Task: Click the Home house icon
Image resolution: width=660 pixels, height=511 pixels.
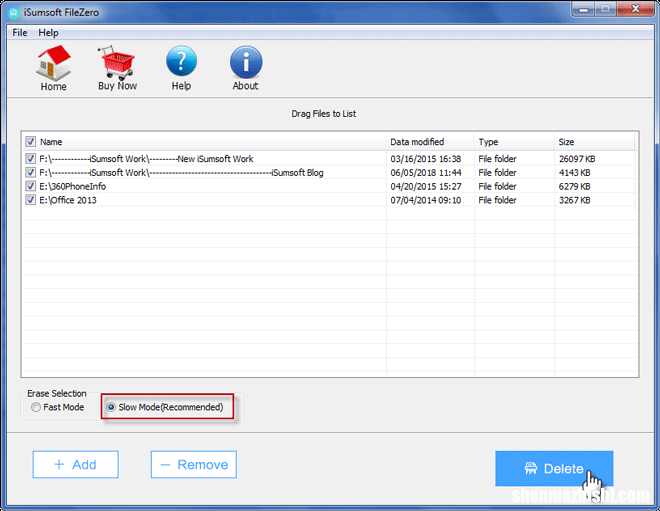Action: 53,63
